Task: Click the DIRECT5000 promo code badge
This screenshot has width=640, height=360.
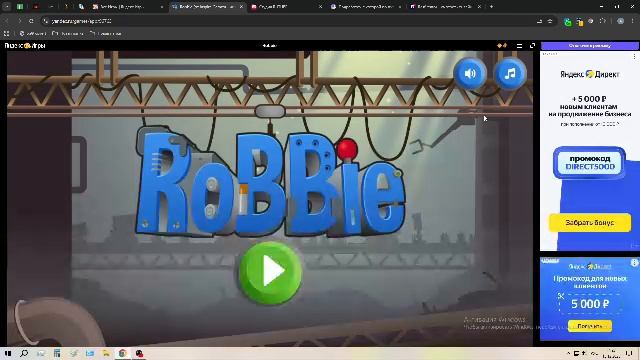Action: pos(589,162)
